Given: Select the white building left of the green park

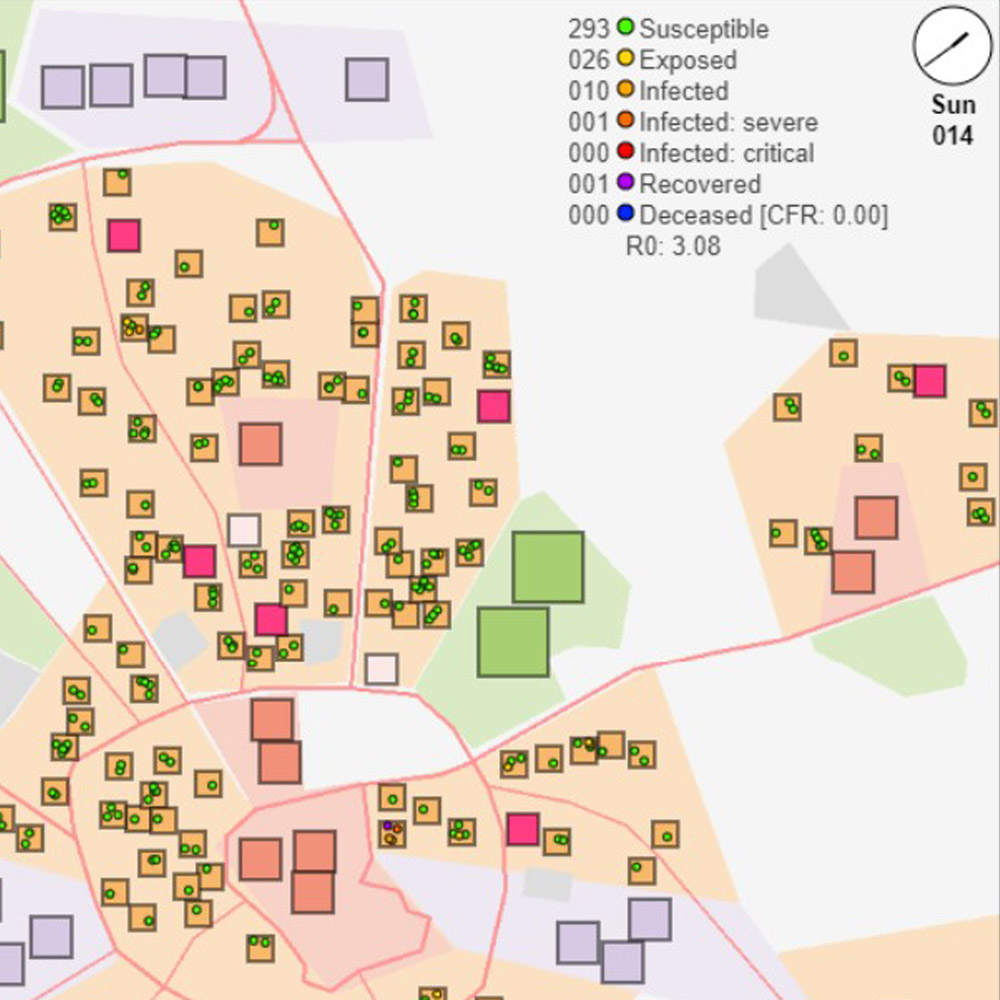Looking at the screenshot, I should coord(381,668).
